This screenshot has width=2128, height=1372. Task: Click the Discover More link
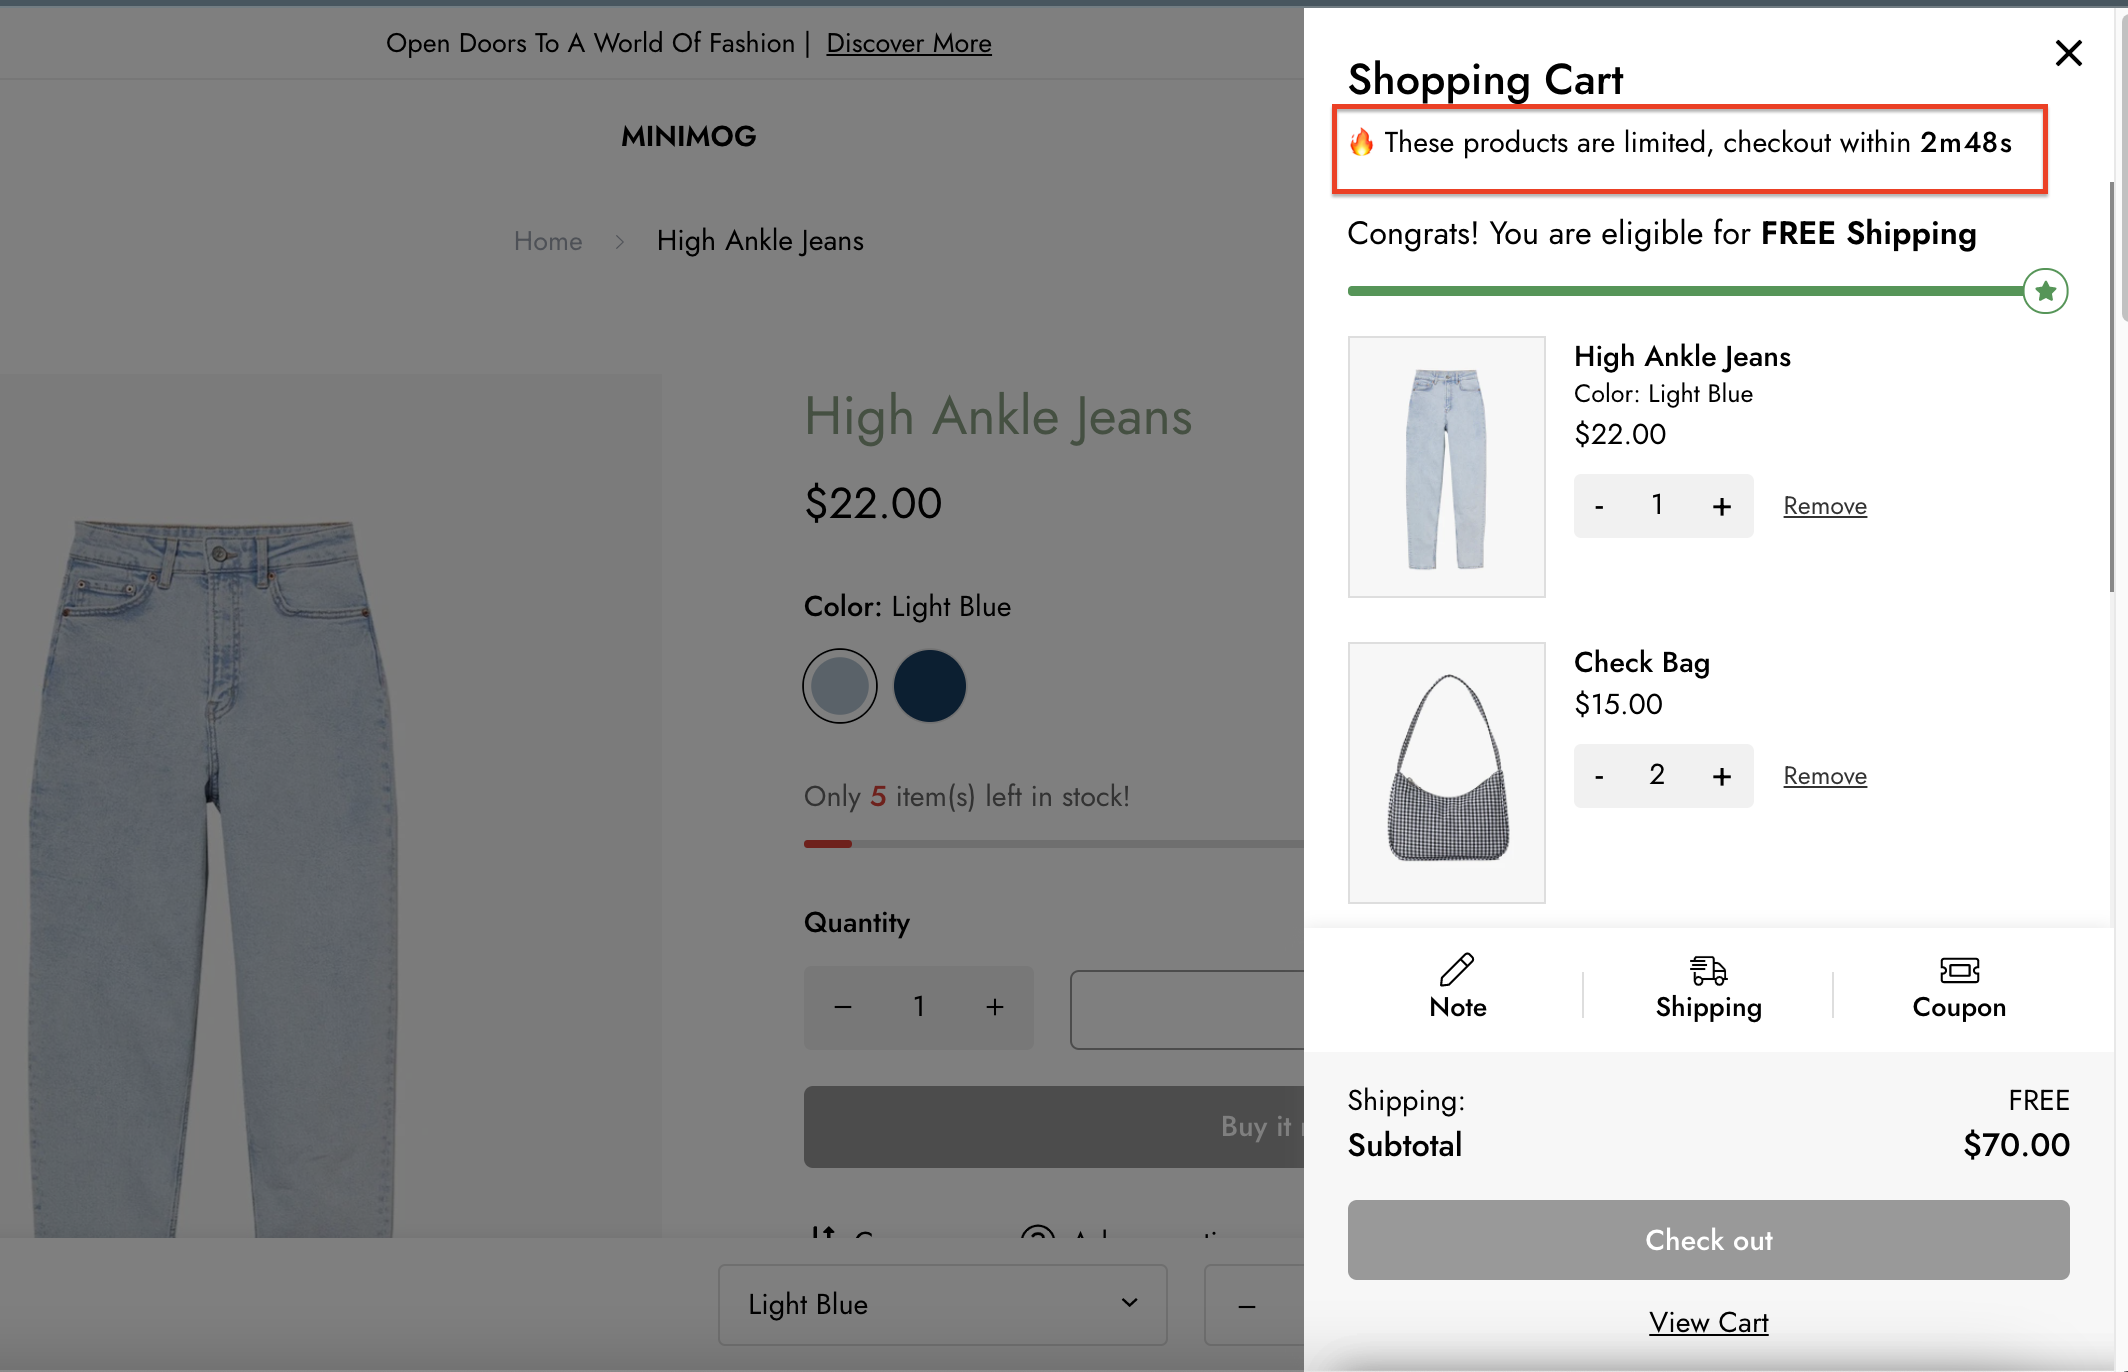tap(908, 43)
